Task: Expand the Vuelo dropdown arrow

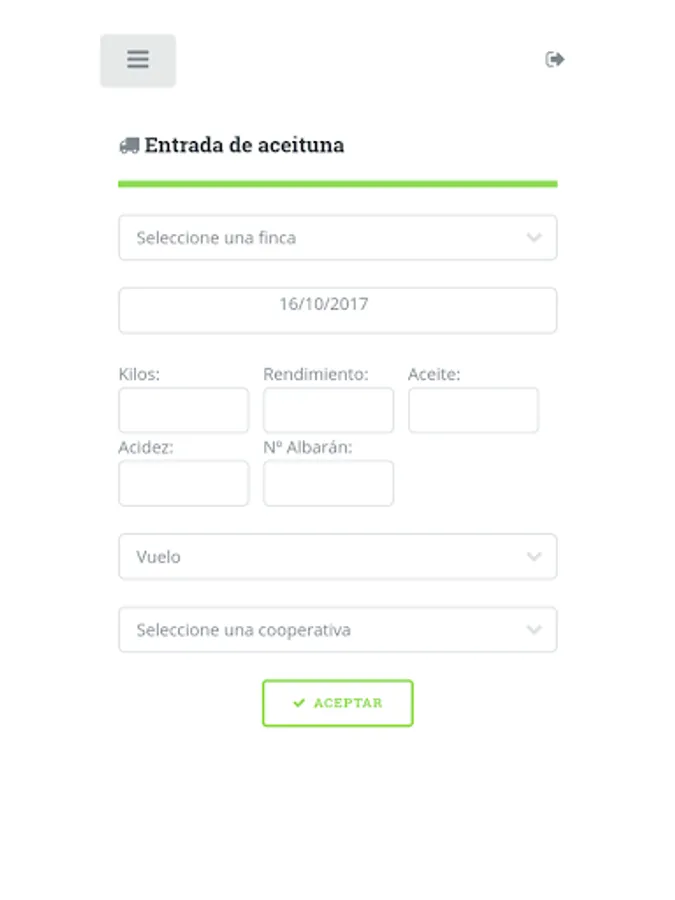Action: coord(534,557)
